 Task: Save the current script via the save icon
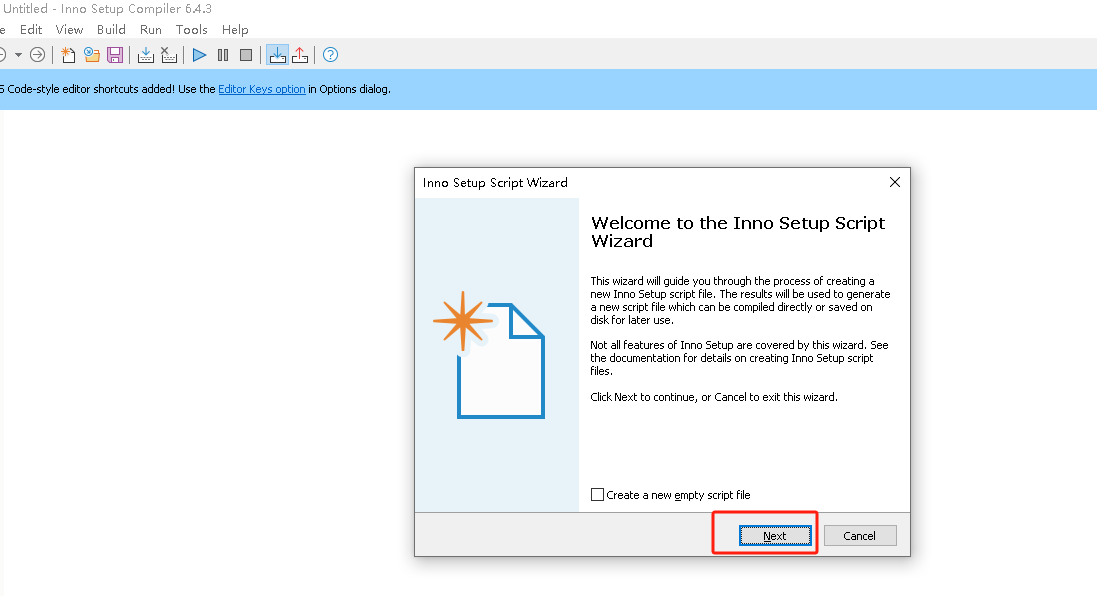115,55
